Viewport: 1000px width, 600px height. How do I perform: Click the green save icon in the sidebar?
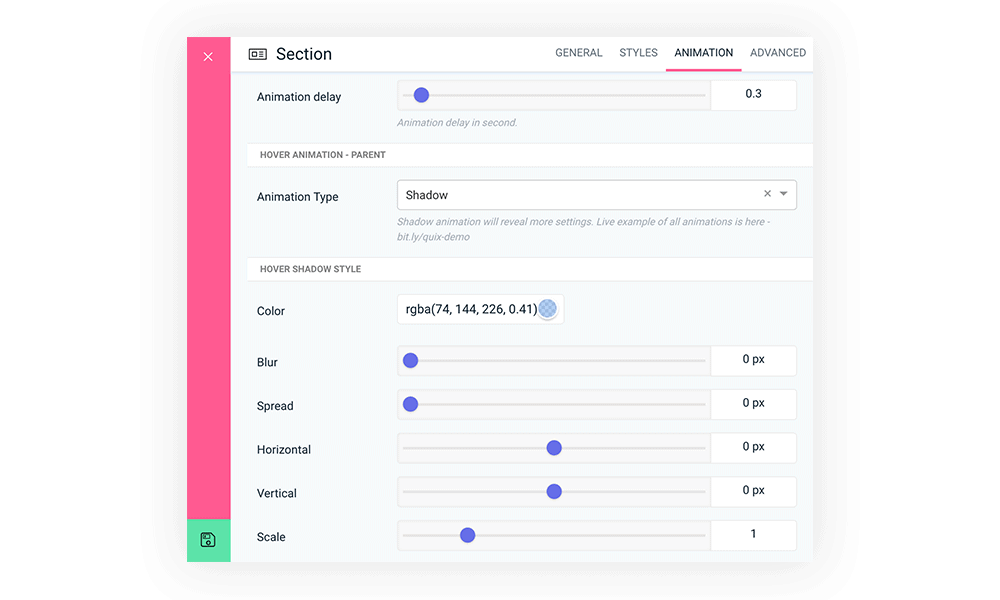(x=208, y=540)
